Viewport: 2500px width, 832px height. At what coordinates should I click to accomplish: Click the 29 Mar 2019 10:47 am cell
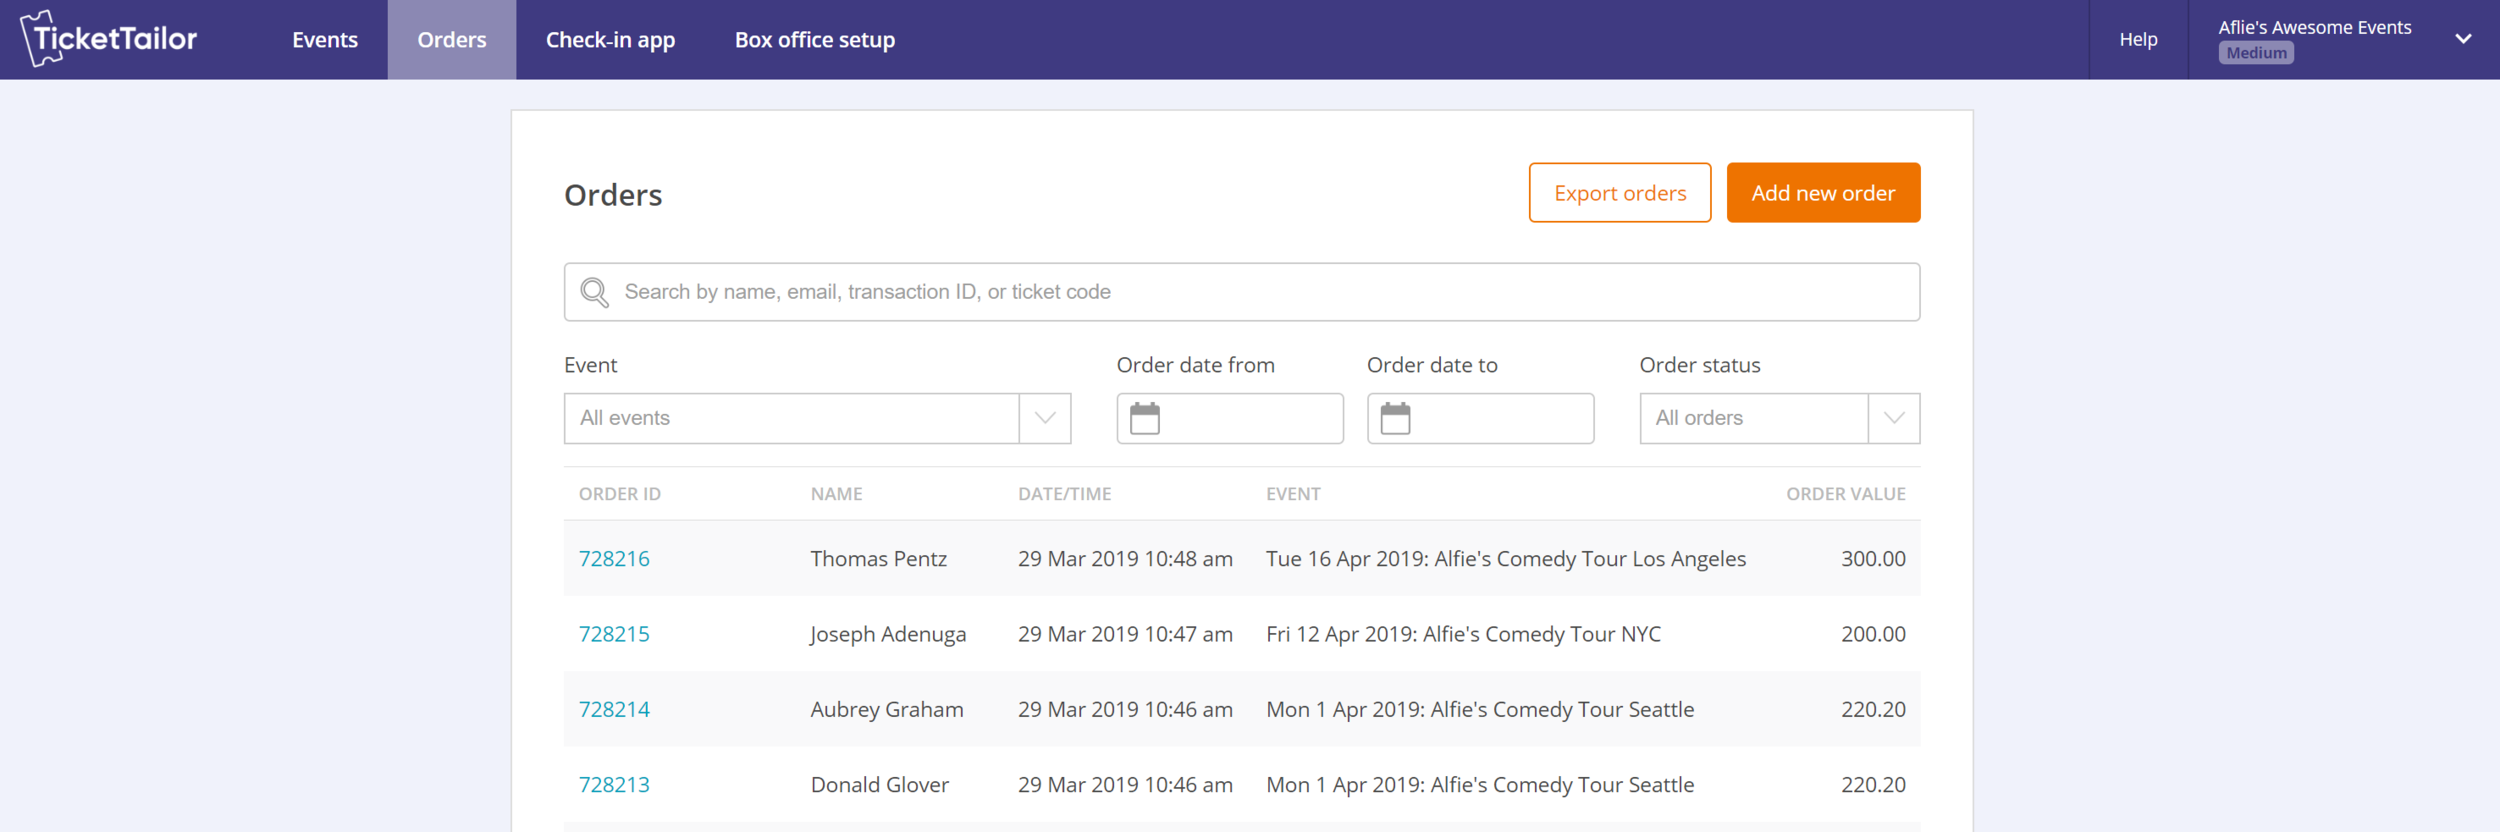1125,634
